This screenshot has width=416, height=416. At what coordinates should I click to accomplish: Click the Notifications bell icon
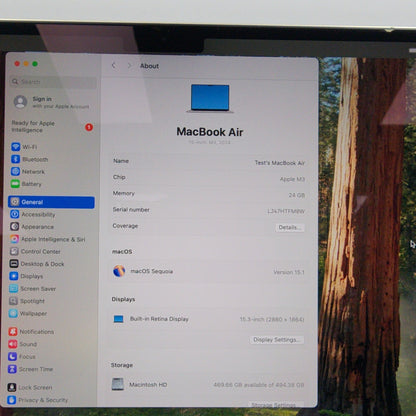tap(13, 331)
